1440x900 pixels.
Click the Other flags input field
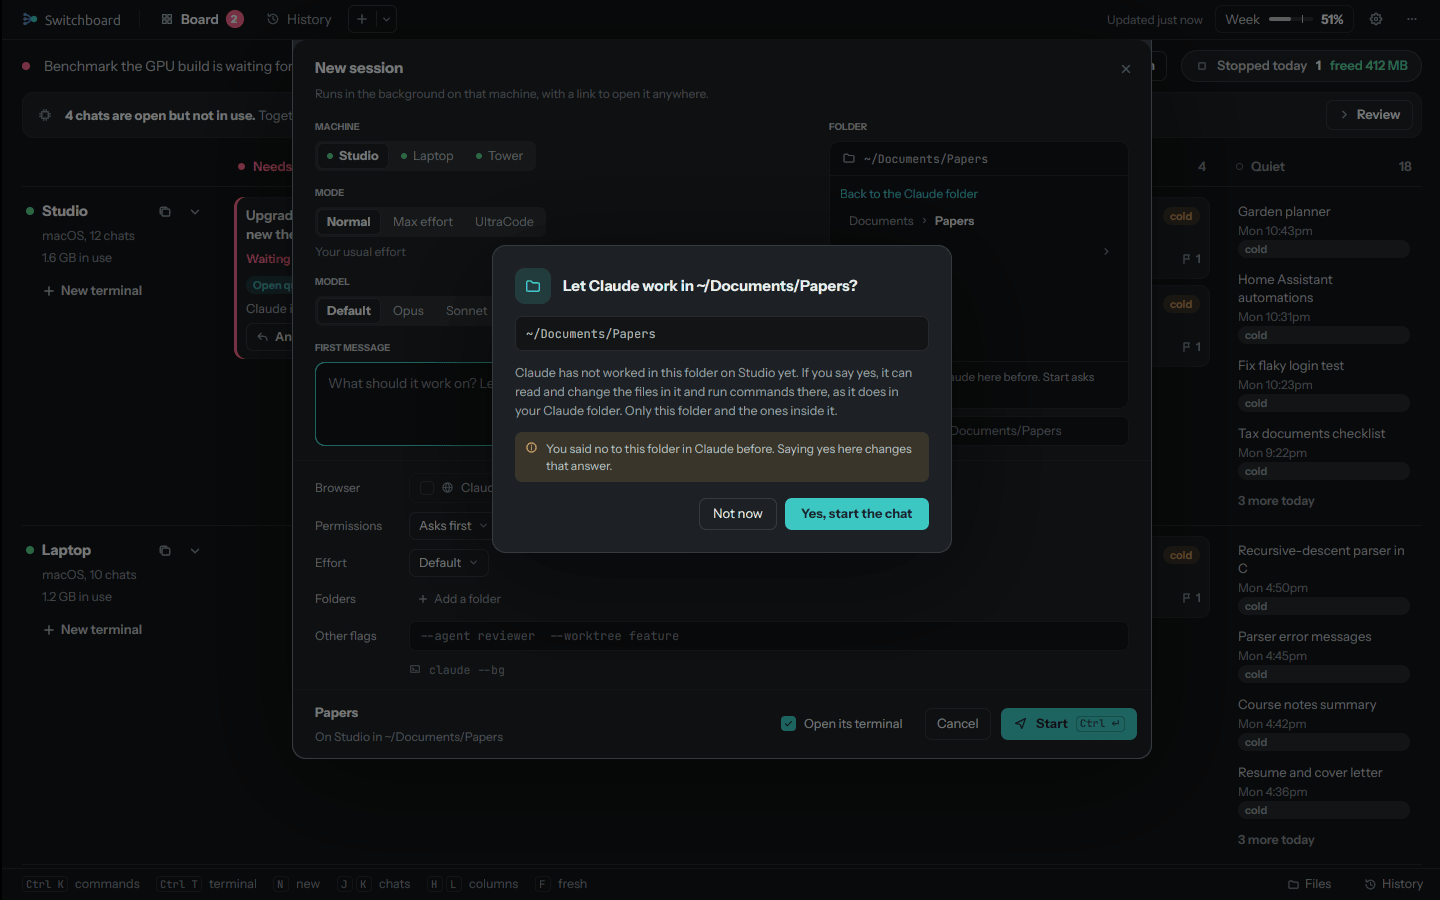(x=768, y=636)
